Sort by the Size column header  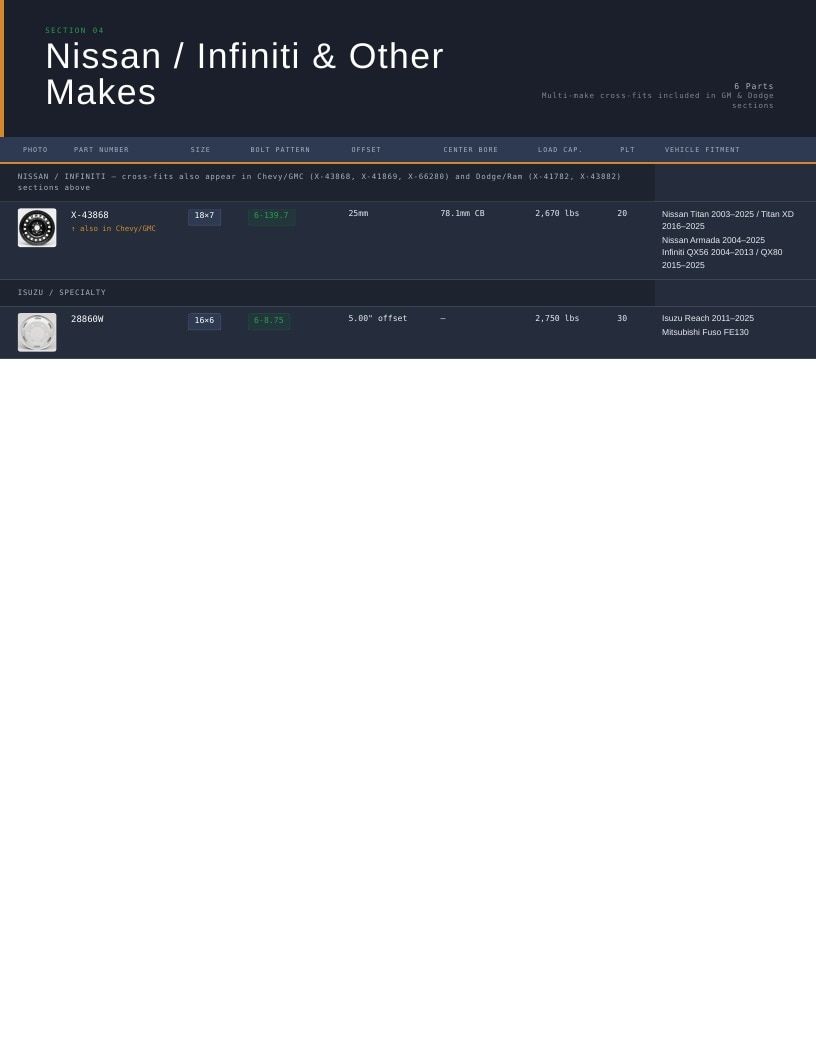[200, 150]
